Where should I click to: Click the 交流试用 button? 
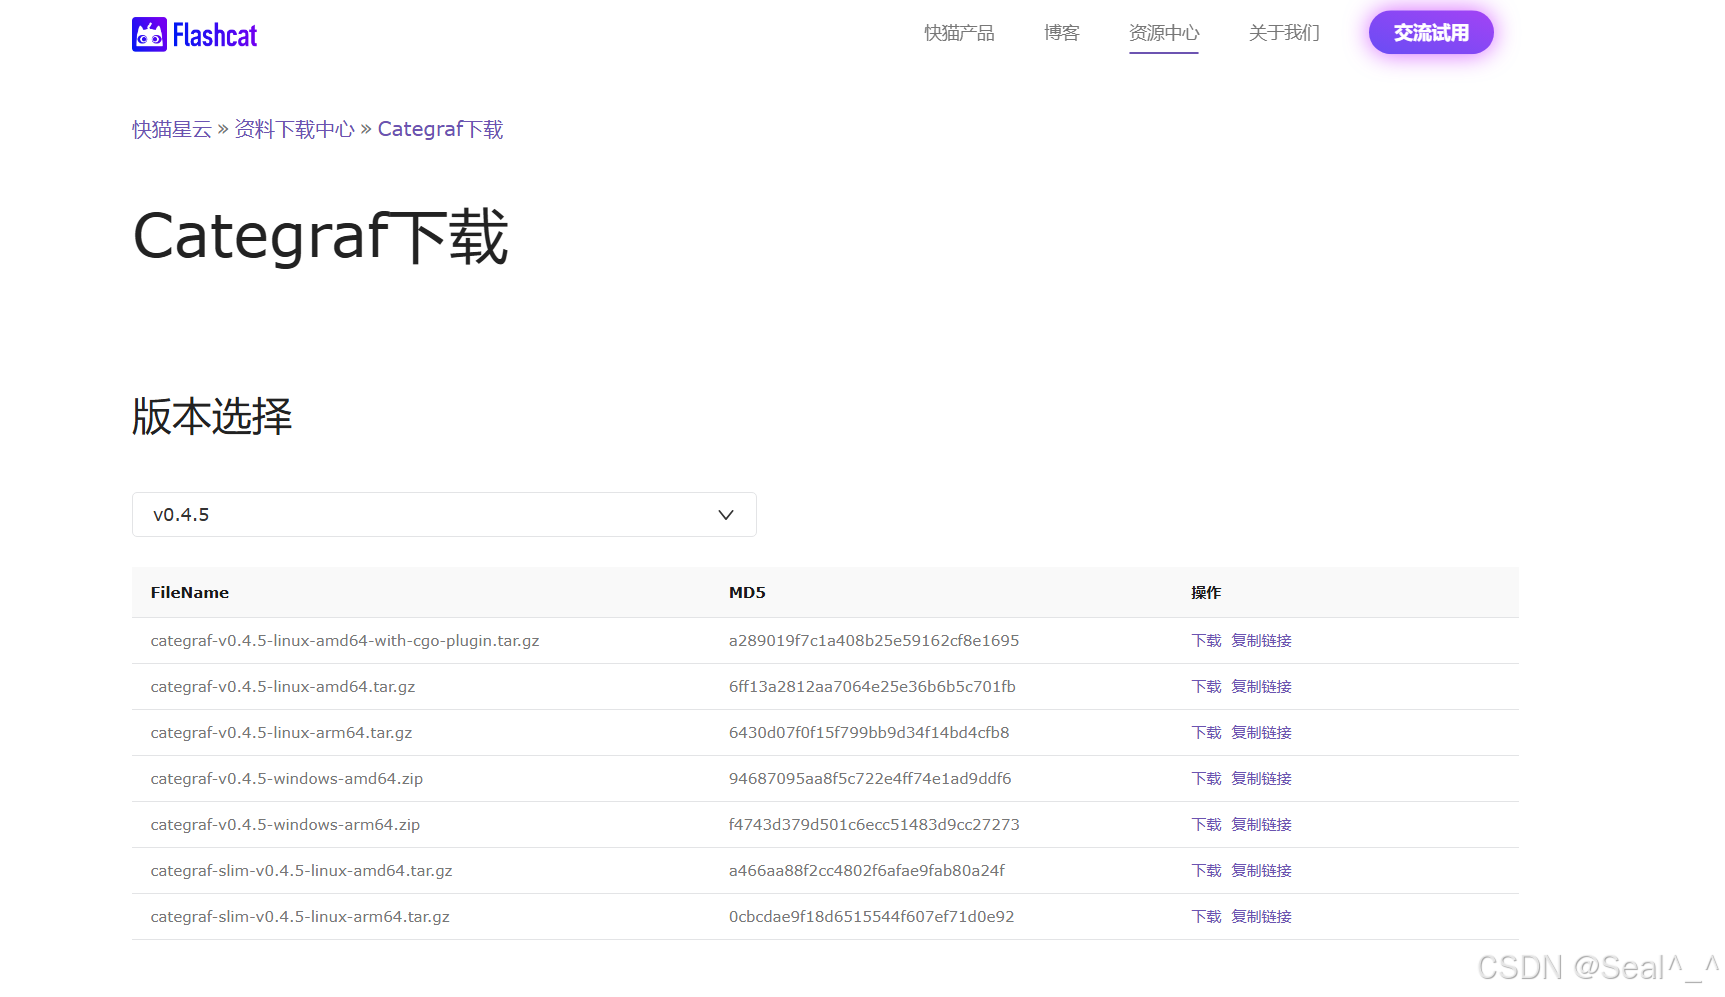[1431, 33]
